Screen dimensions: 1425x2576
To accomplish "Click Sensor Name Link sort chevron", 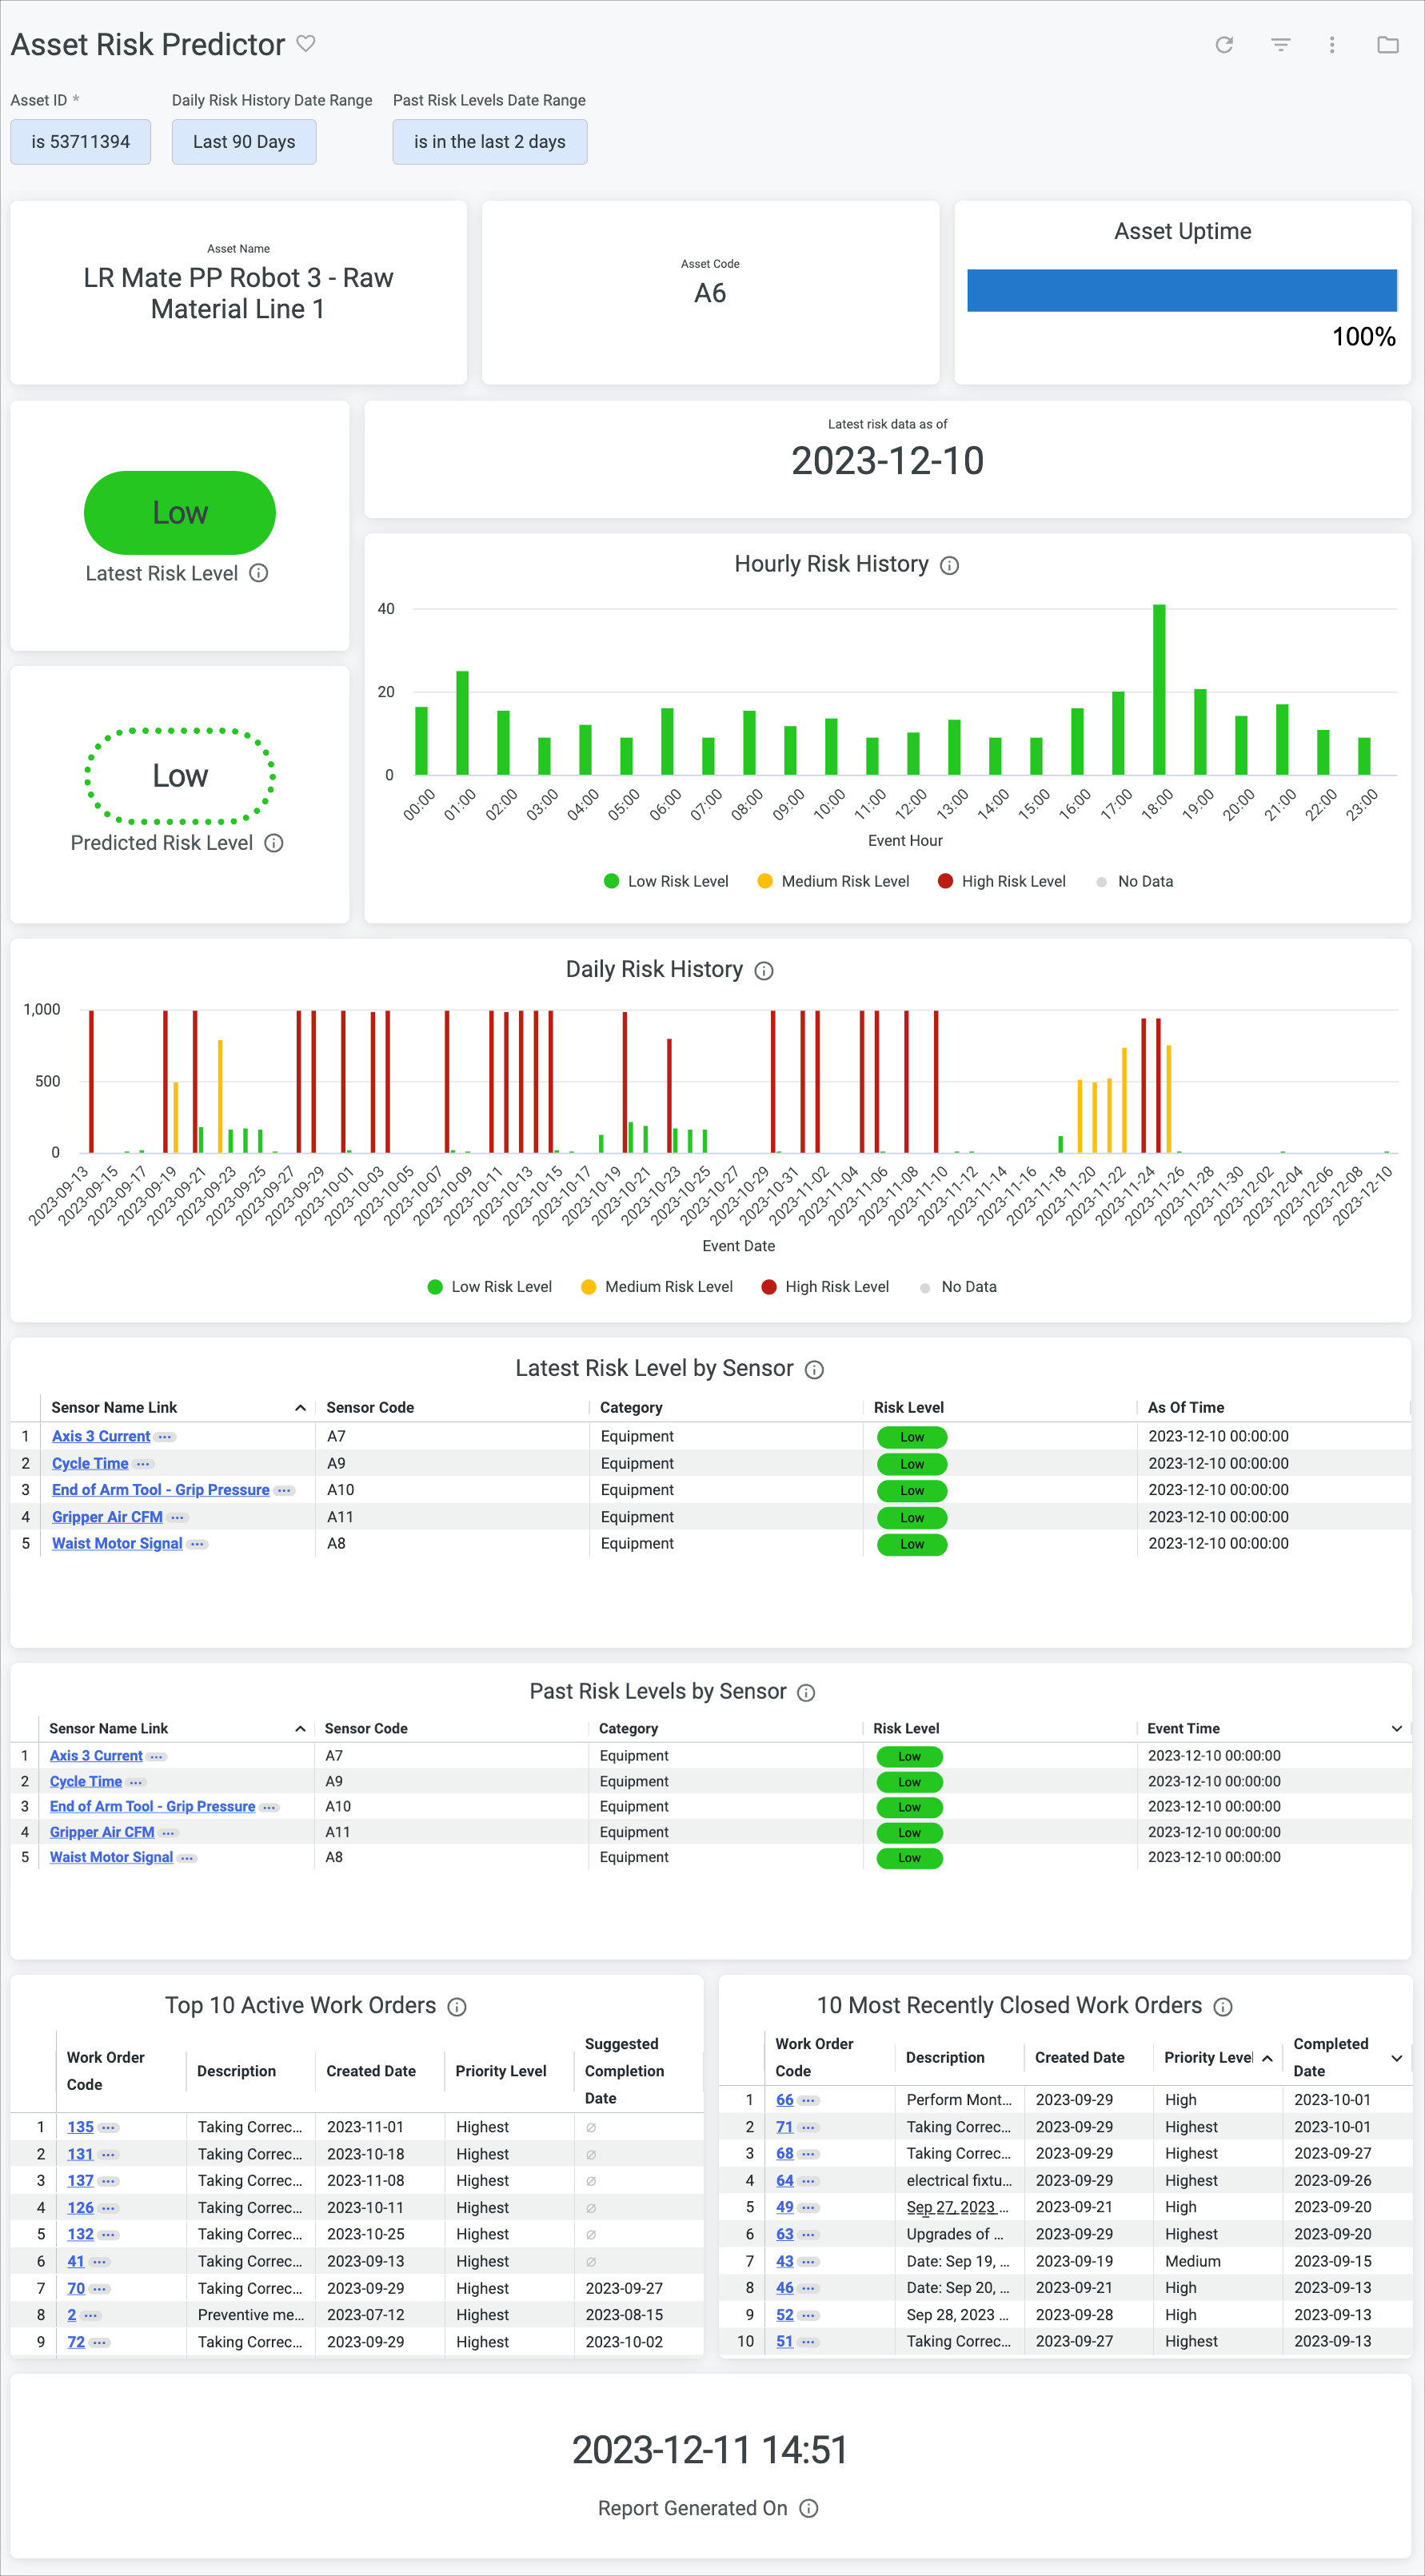I will tap(299, 1406).
